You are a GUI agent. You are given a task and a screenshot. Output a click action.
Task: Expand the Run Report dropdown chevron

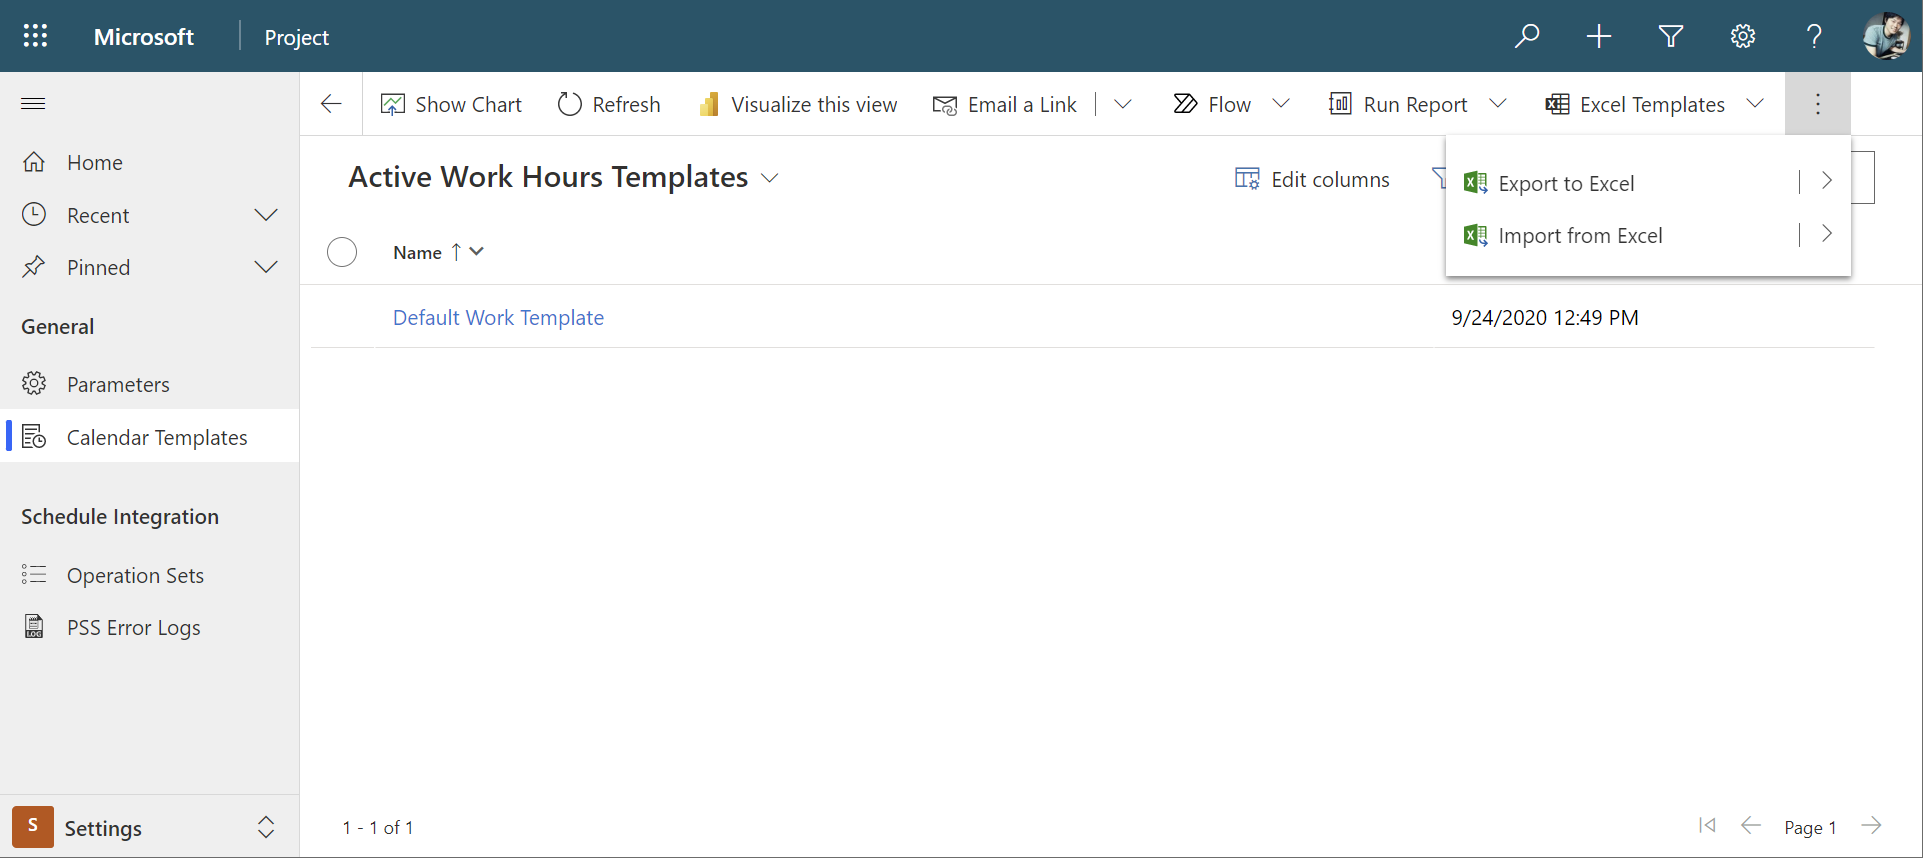click(x=1498, y=104)
